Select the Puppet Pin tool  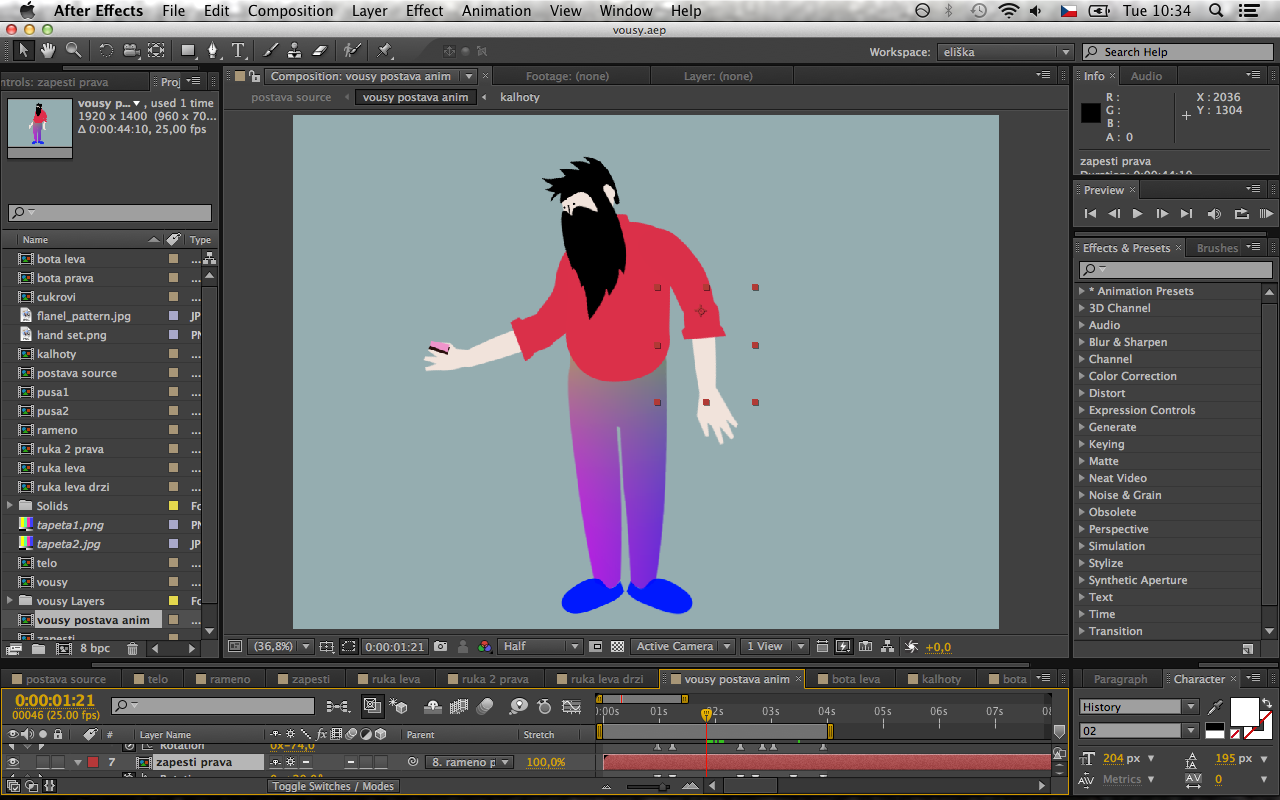point(385,50)
